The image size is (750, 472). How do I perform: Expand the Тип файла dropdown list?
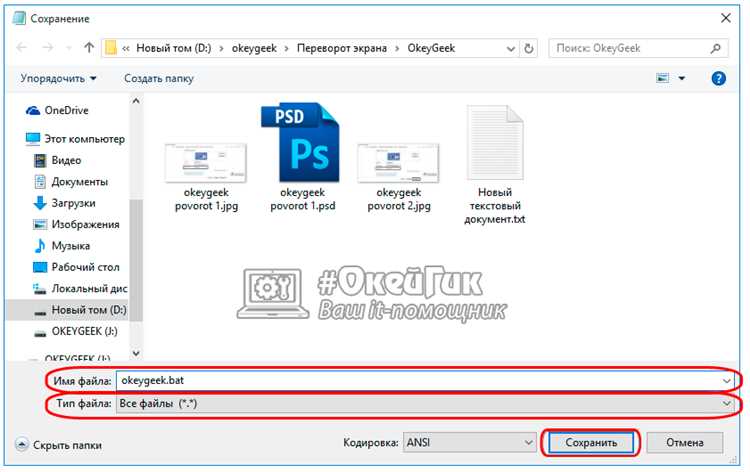point(726,402)
